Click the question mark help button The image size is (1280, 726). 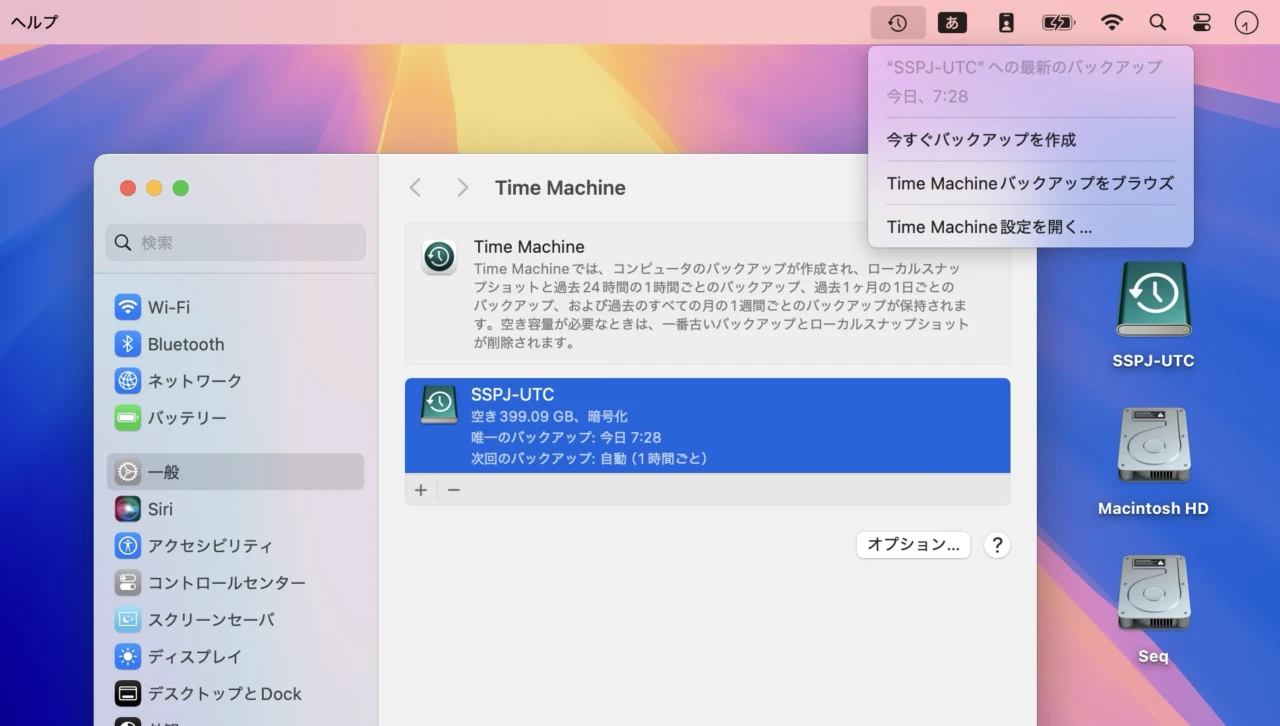click(997, 545)
